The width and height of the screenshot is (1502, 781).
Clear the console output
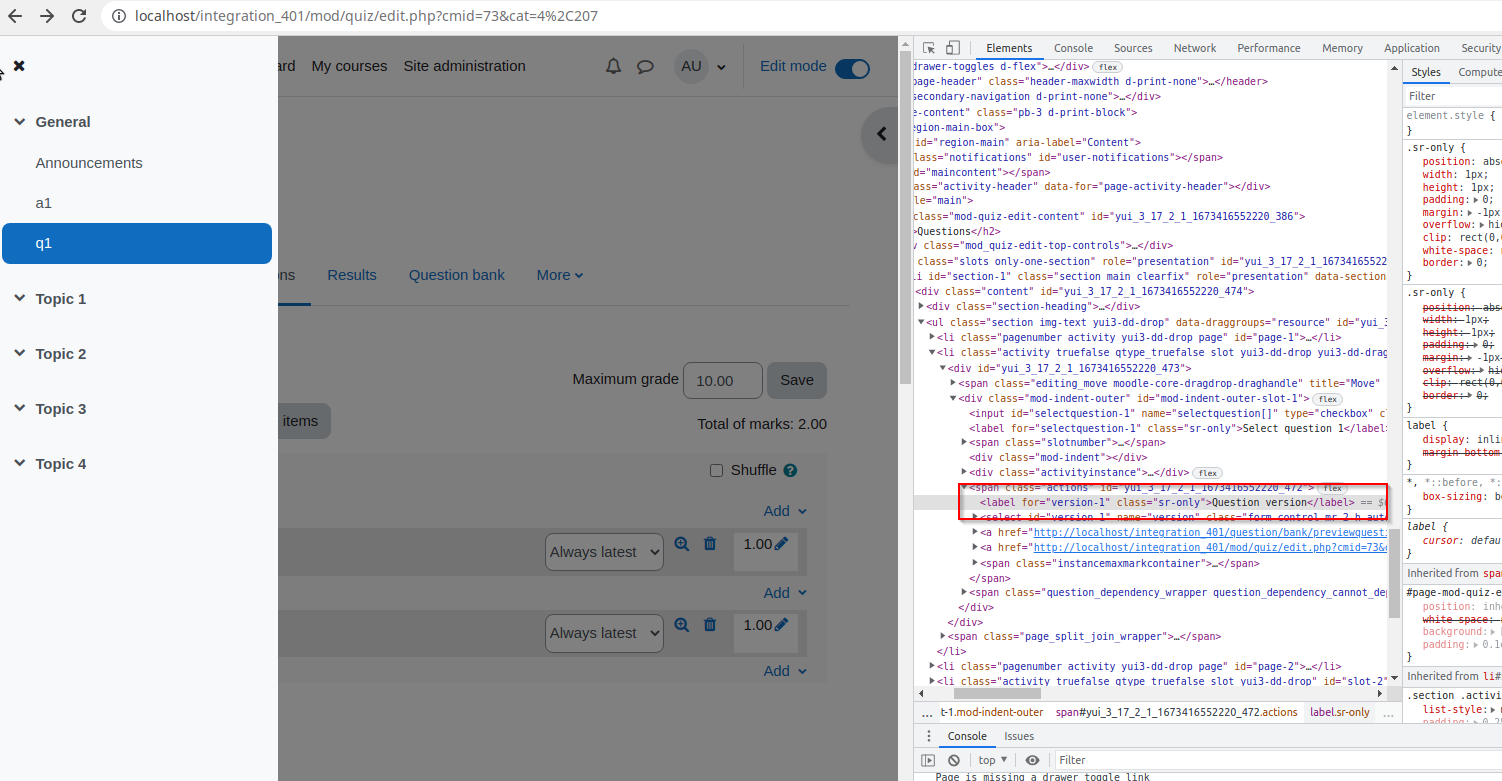[x=954, y=760]
